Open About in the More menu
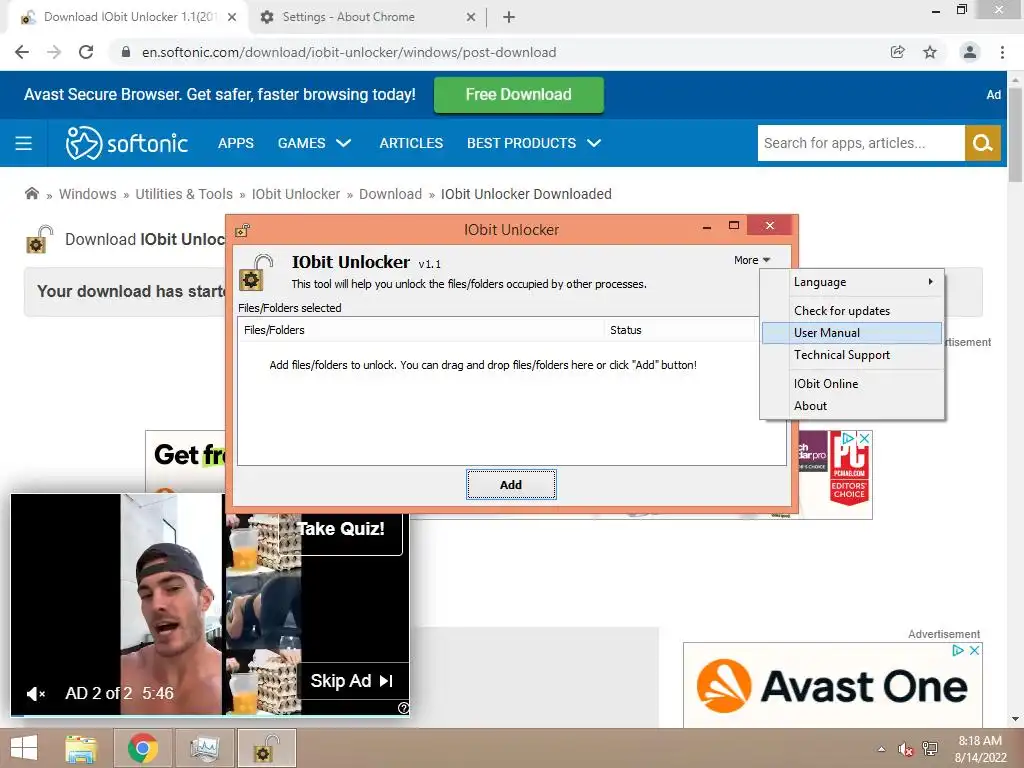The height and width of the screenshot is (768, 1024). [852, 406]
